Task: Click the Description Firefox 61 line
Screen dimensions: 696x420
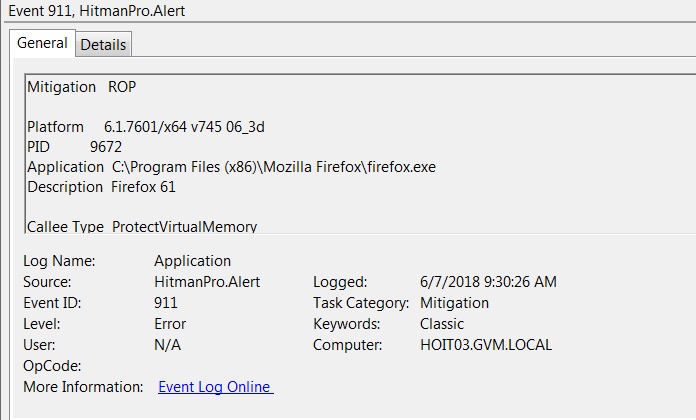Action: 102,187
